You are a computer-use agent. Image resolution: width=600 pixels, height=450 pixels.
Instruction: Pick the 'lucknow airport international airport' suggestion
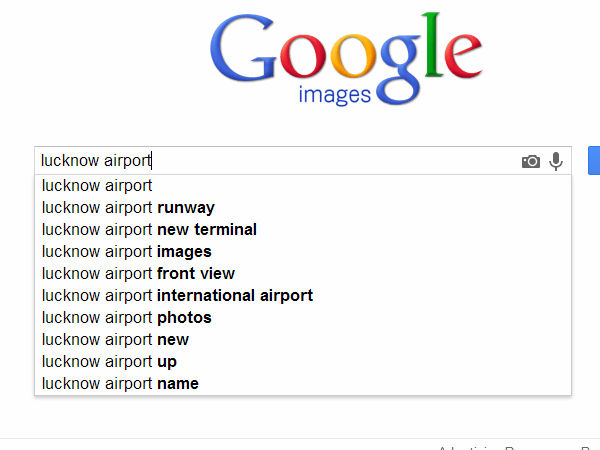click(177, 296)
